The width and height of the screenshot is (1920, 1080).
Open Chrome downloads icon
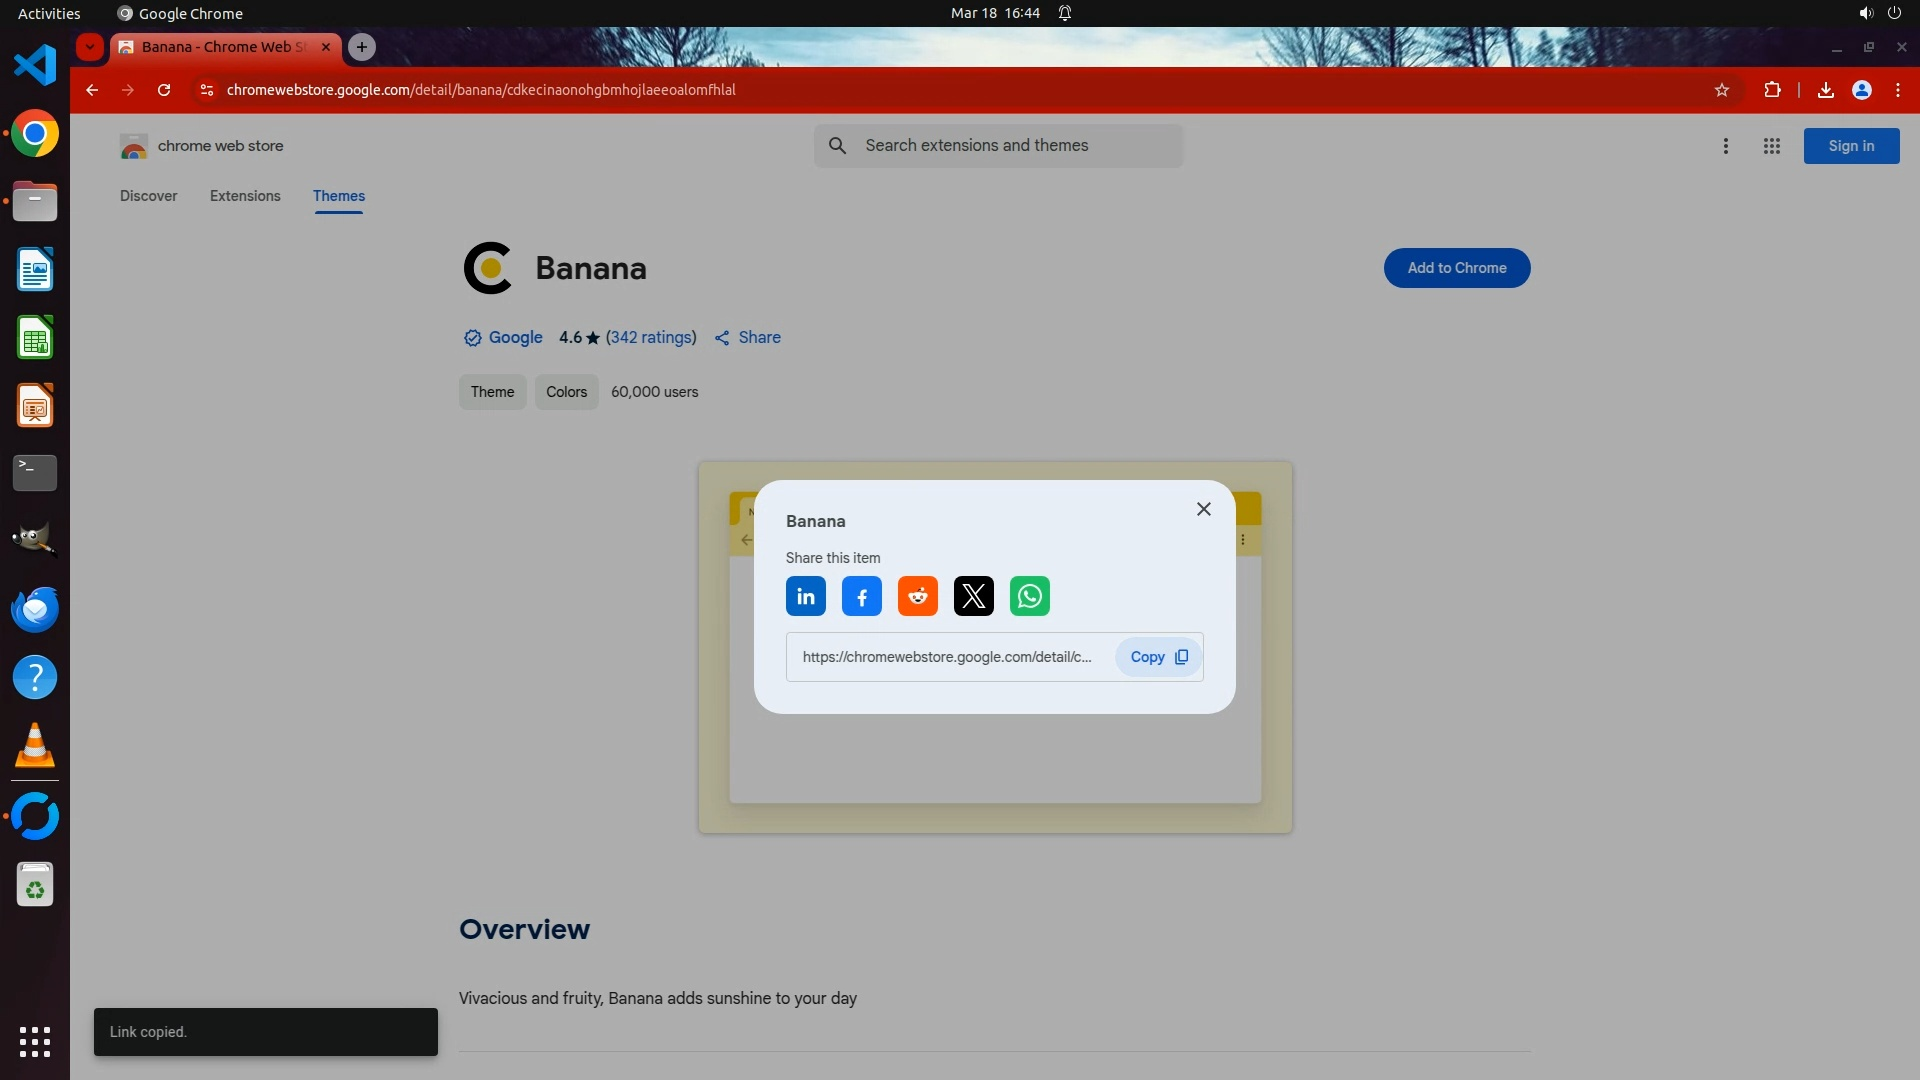tap(1825, 90)
